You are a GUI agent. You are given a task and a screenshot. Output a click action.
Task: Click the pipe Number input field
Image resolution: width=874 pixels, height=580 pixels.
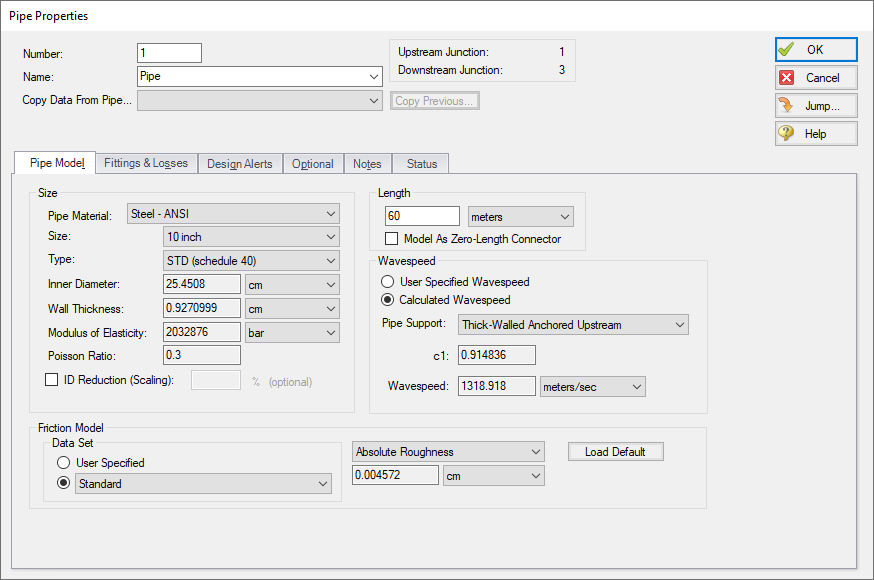[x=169, y=53]
